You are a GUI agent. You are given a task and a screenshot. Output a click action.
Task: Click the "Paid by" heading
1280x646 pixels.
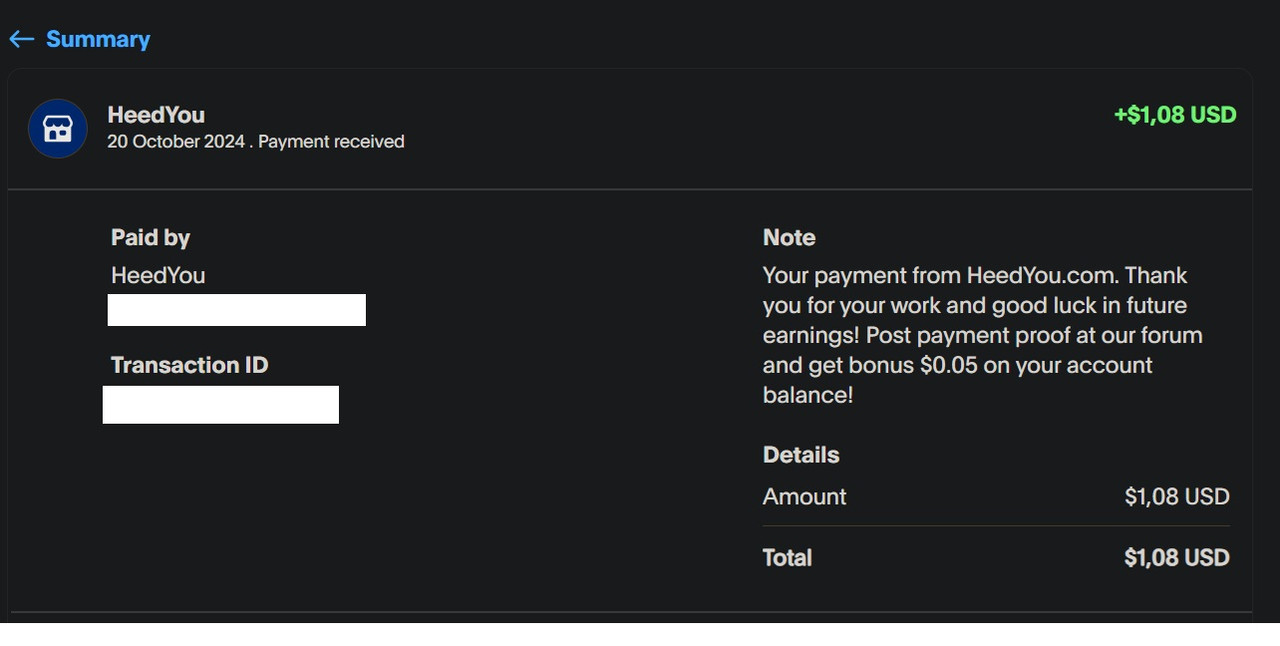pos(150,237)
